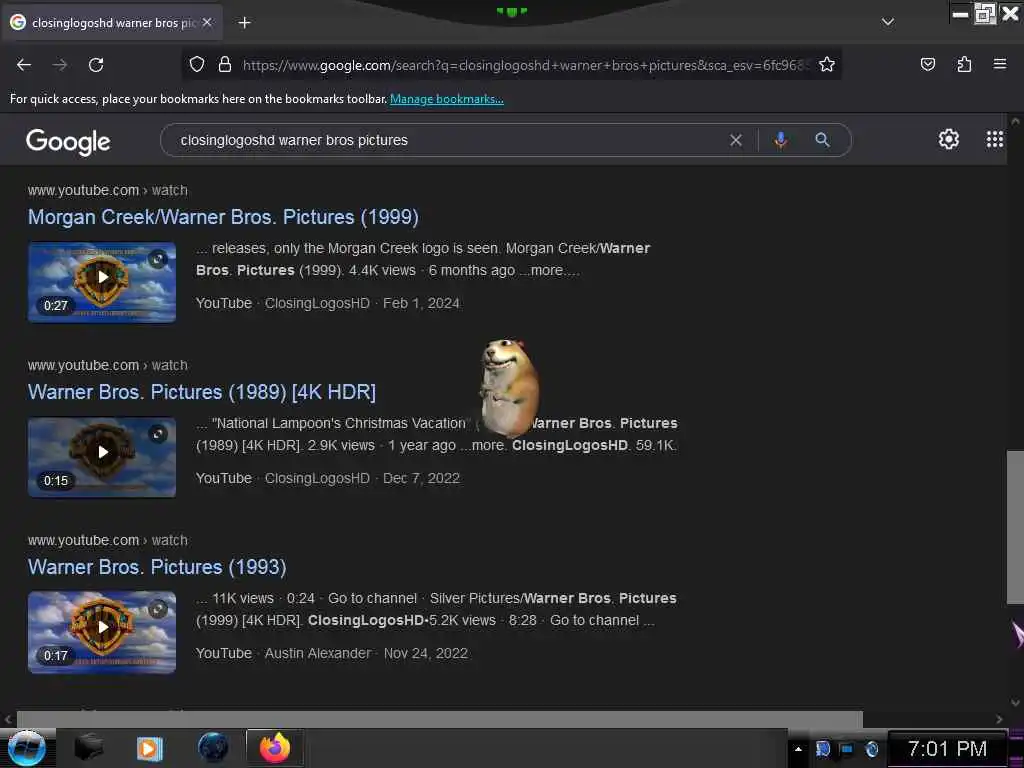Open the black box taskbar app
Image resolution: width=1024 pixels, height=768 pixels.
pyautogui.click(x=89, y=748)
